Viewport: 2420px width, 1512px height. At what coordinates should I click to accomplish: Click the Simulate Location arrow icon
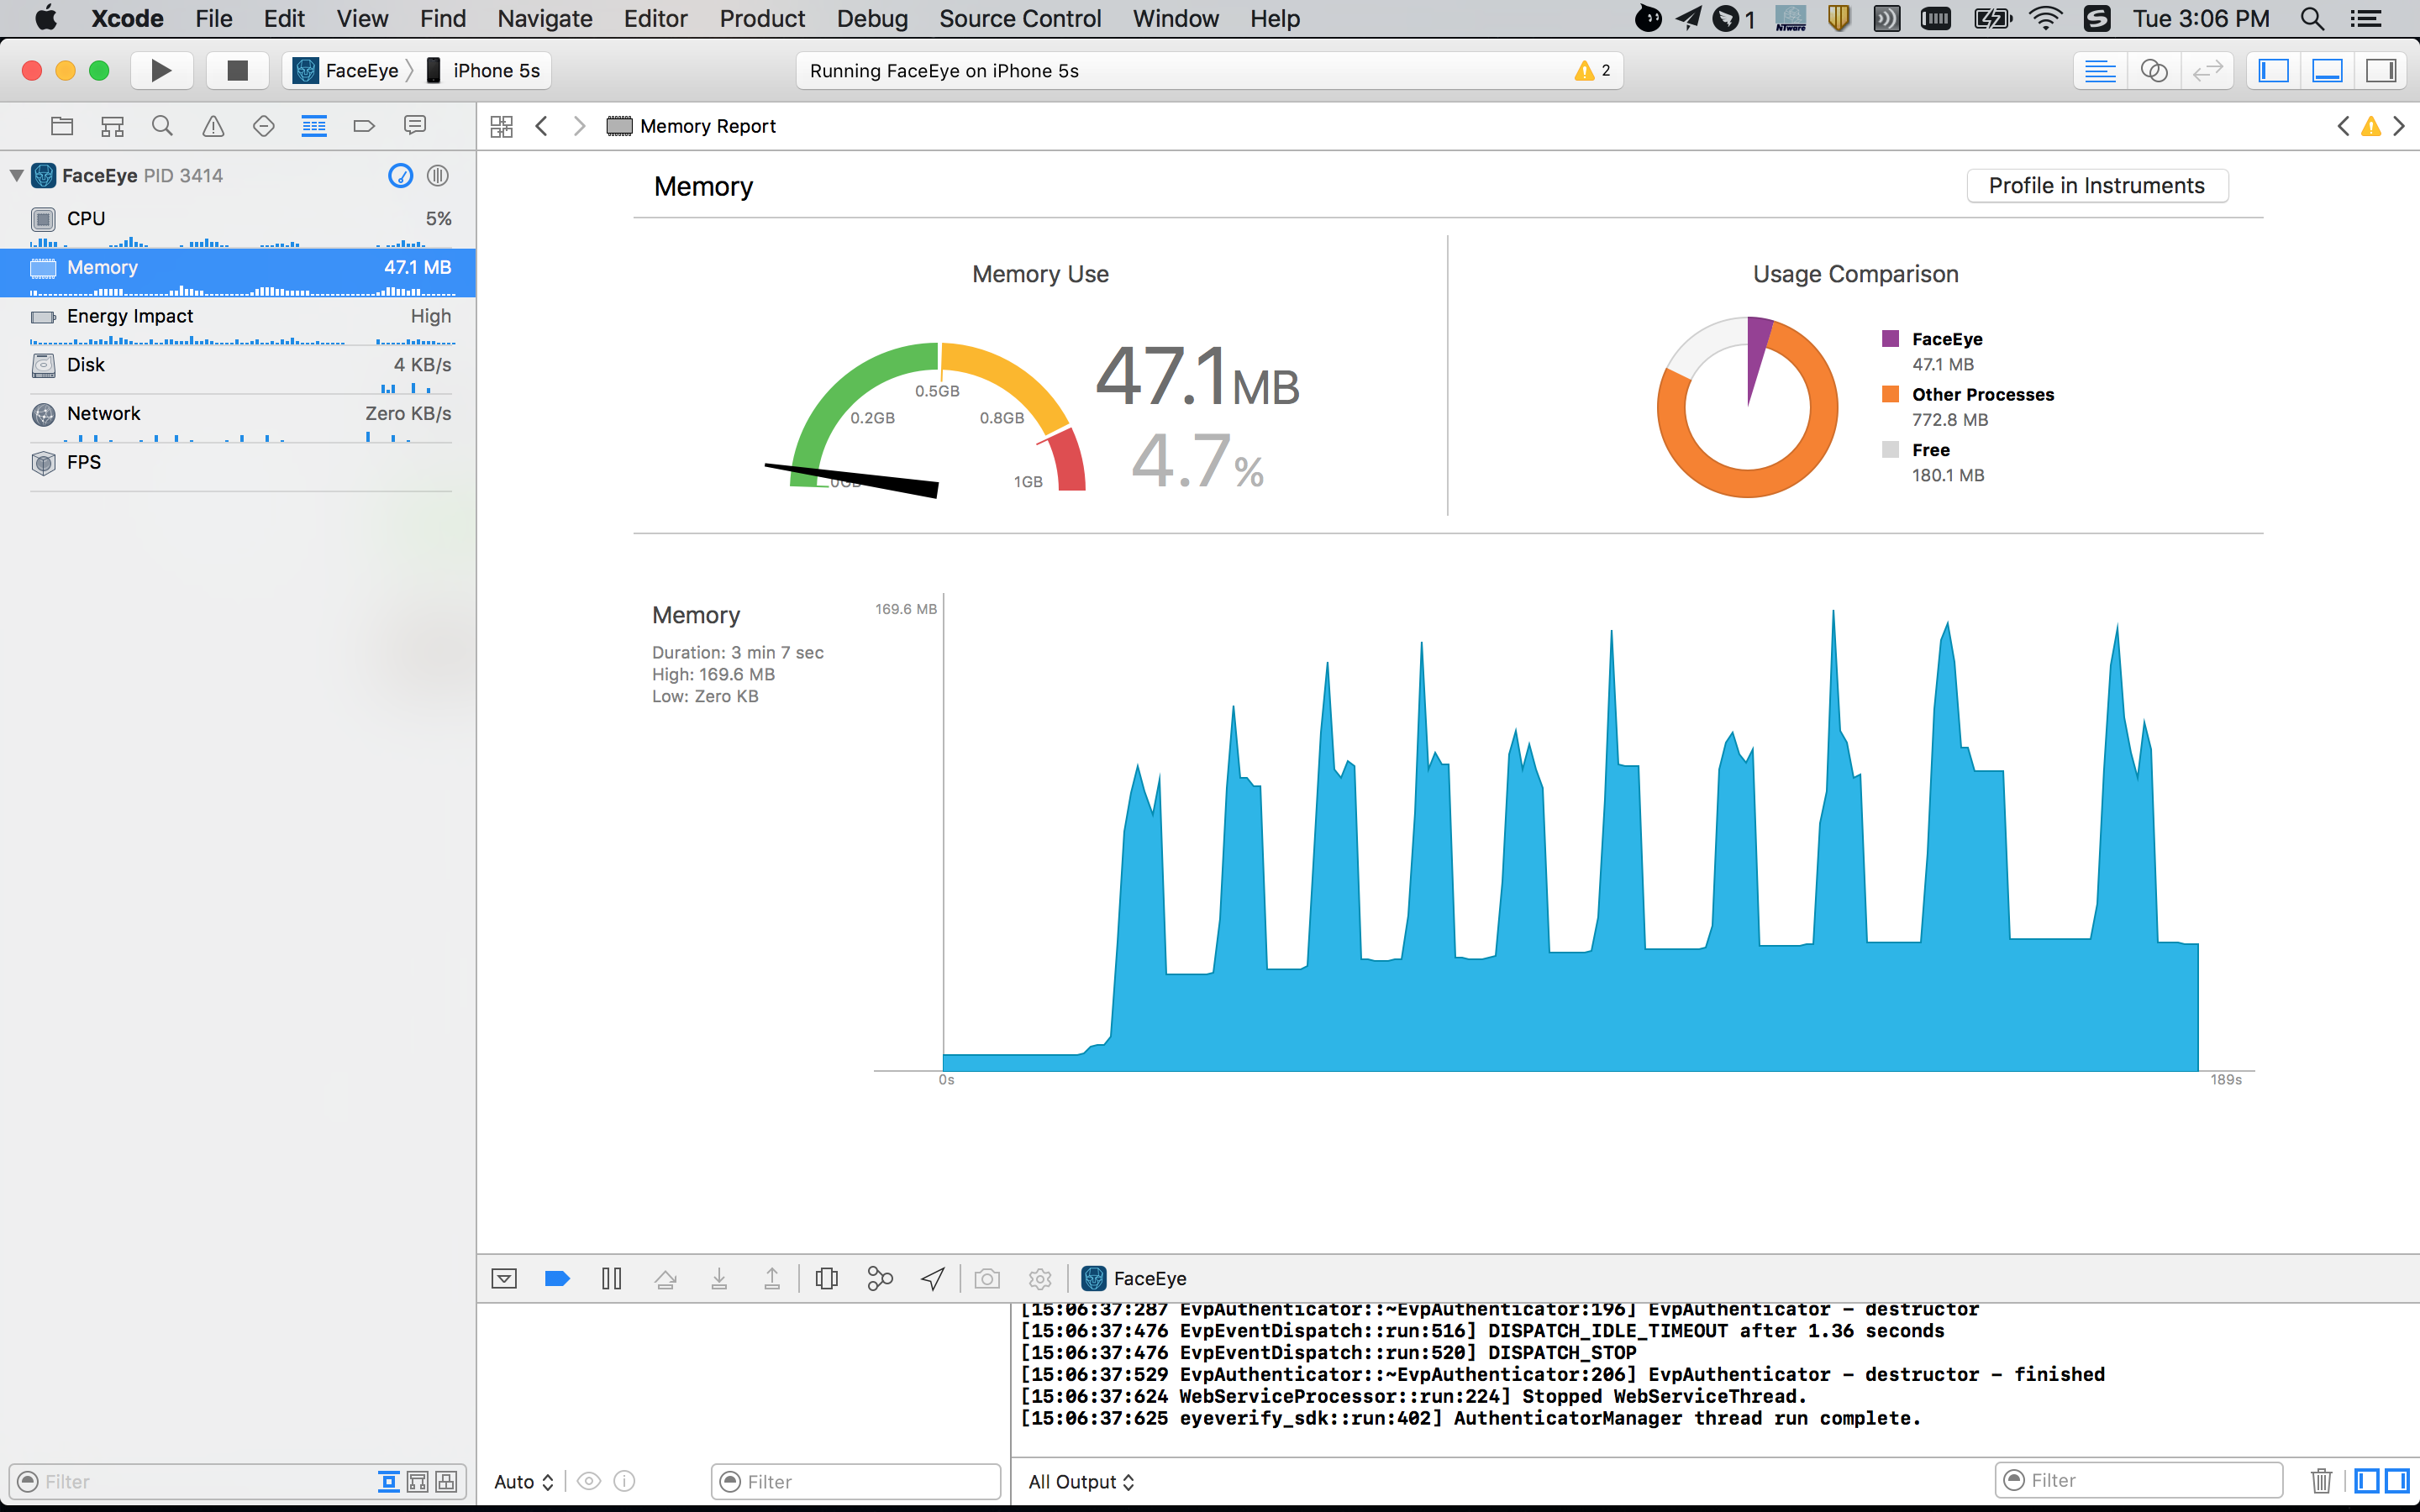pos(933,1278)
